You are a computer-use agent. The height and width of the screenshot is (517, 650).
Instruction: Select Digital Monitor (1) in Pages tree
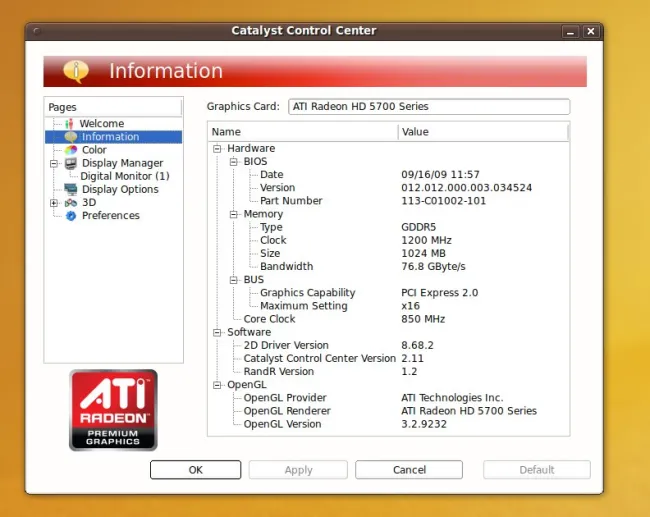click(124, 176)
